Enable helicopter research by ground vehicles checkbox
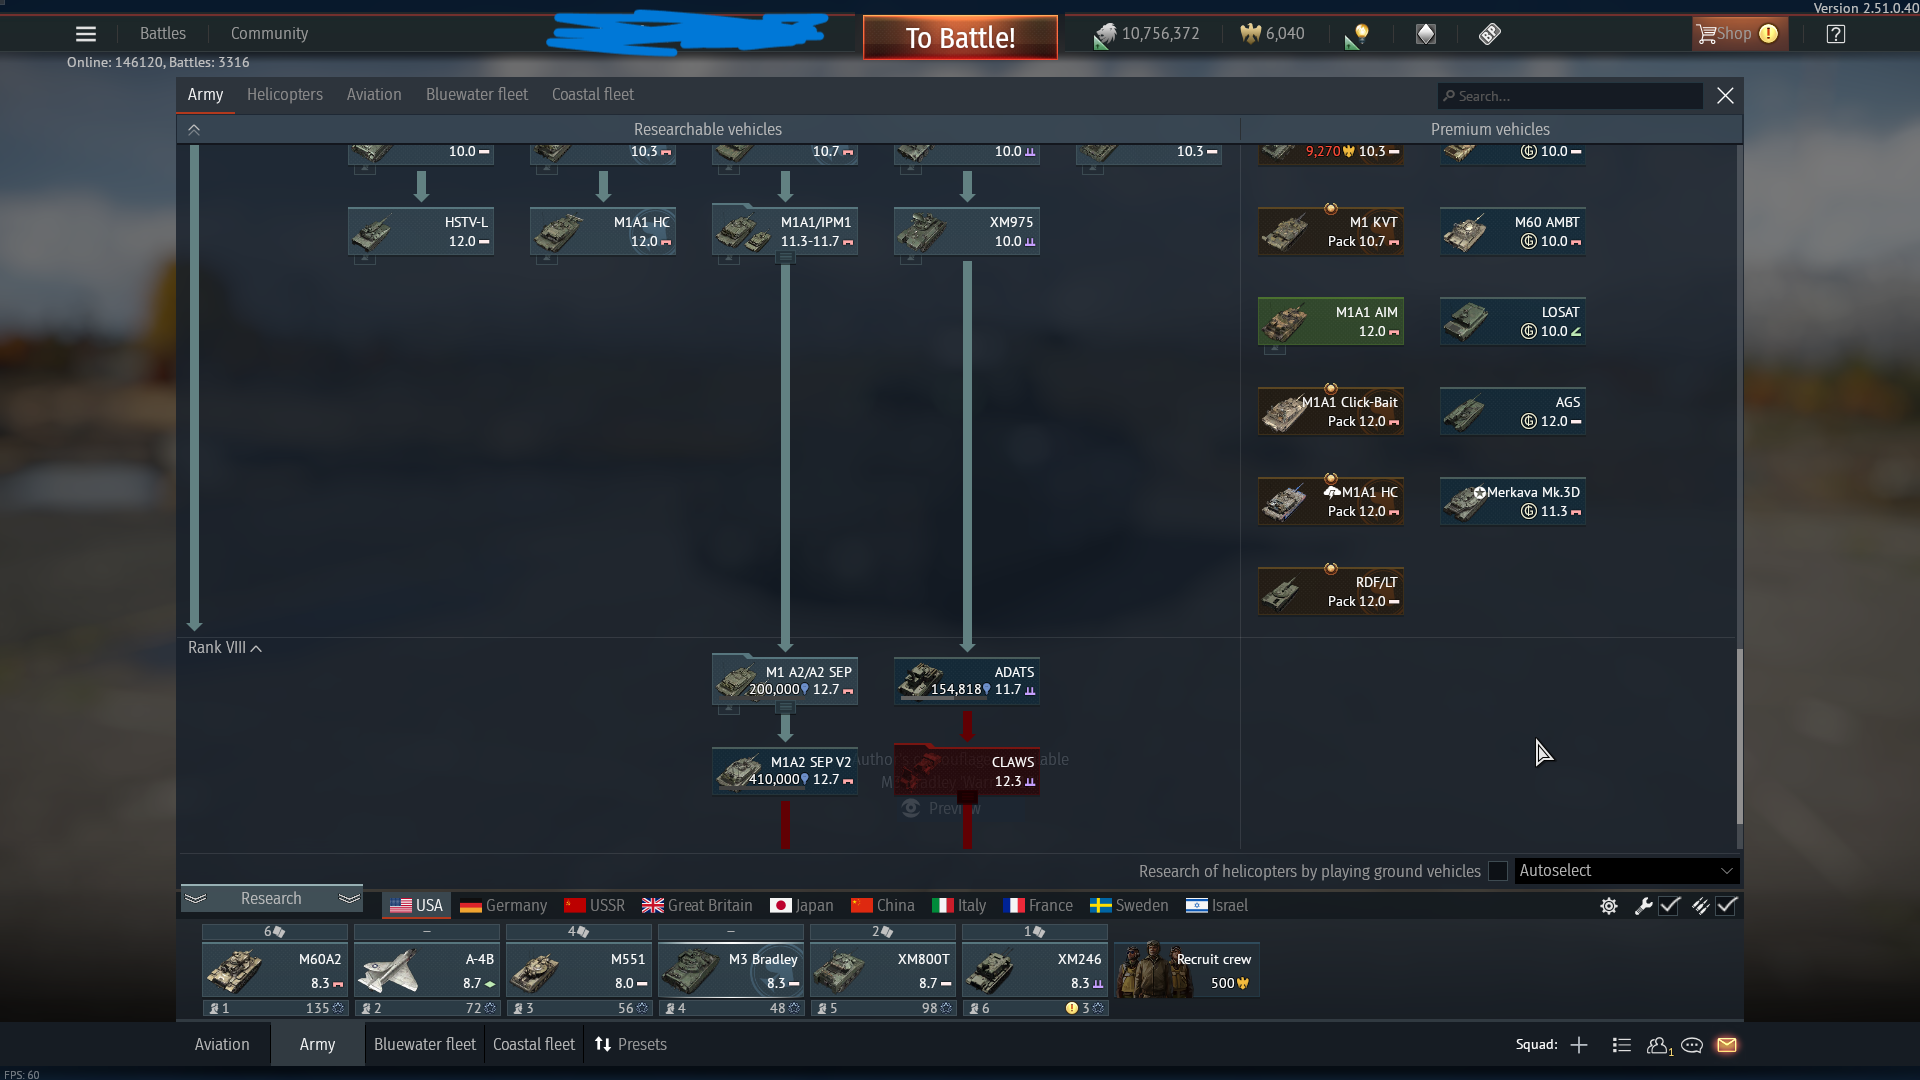The width and height of the screenshot is (1920, 1080). pos(1498,871)
